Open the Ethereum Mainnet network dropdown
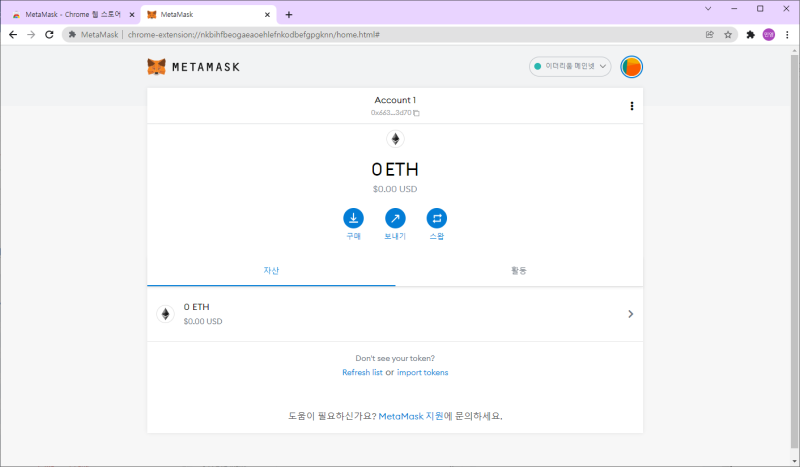Image resolution: width=800 pixels, height=467 pixels. (570, 66)
